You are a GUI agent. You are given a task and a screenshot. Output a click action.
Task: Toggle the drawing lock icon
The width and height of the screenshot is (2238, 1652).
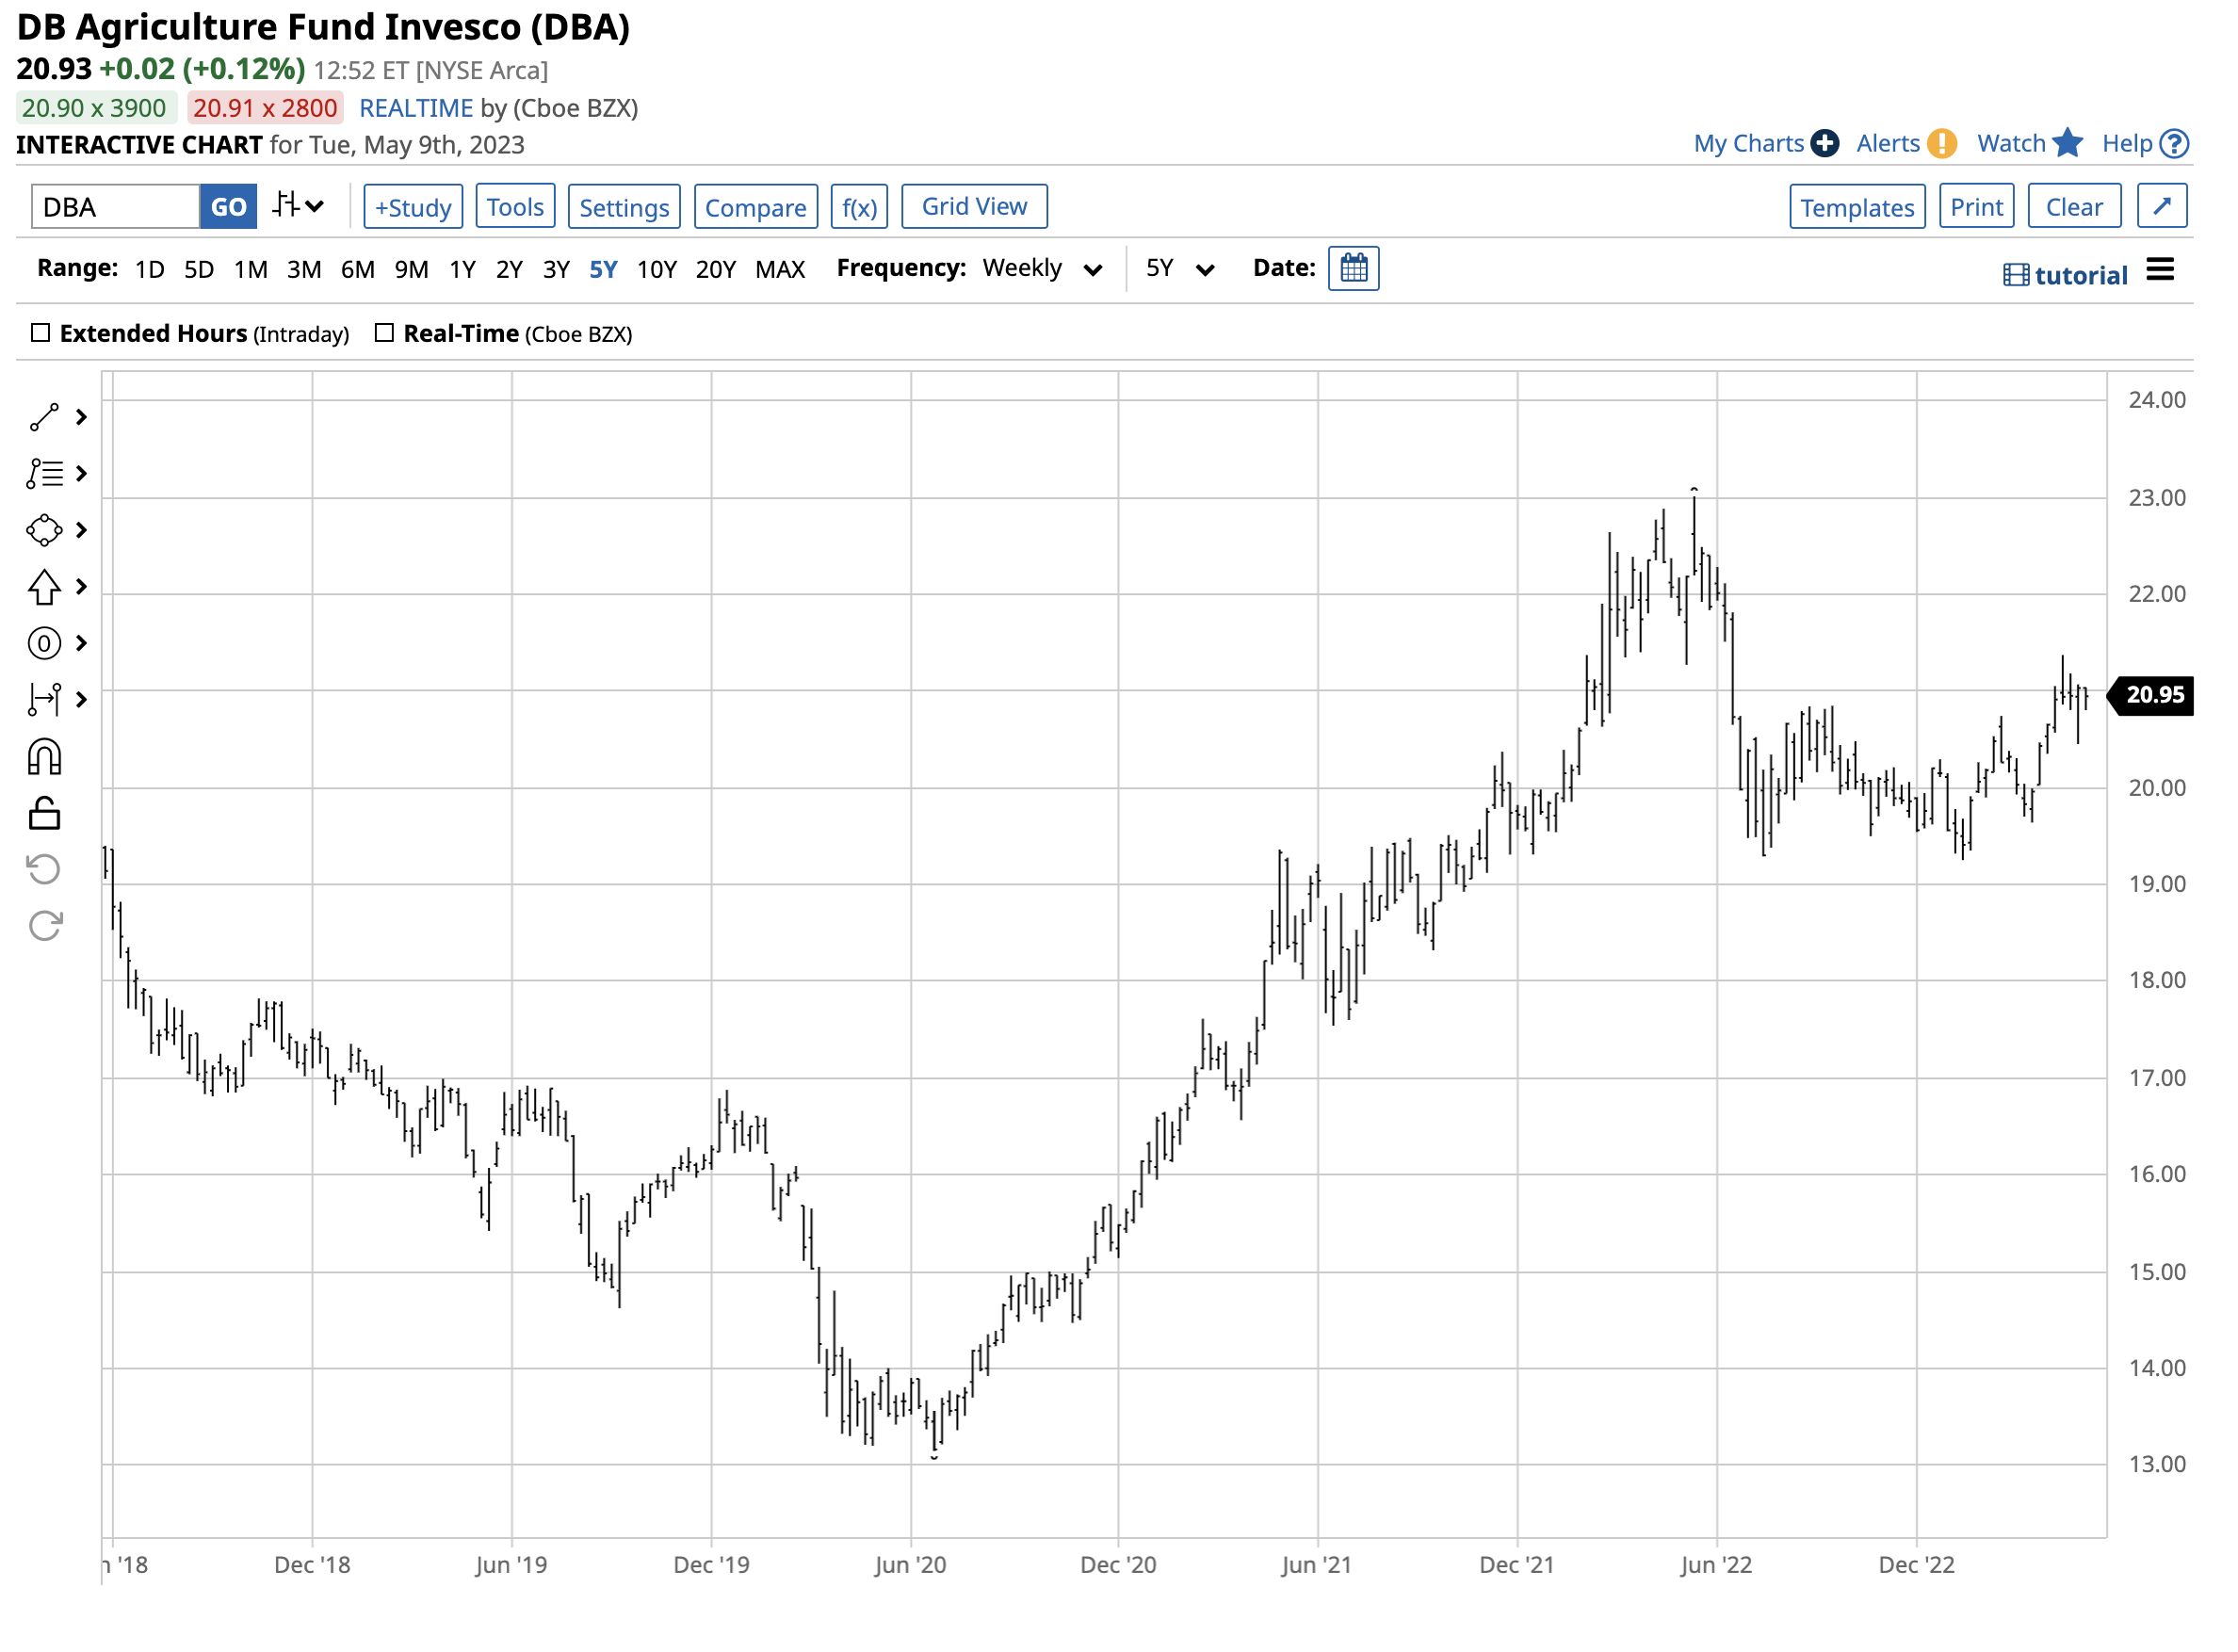tap(44, 815)
